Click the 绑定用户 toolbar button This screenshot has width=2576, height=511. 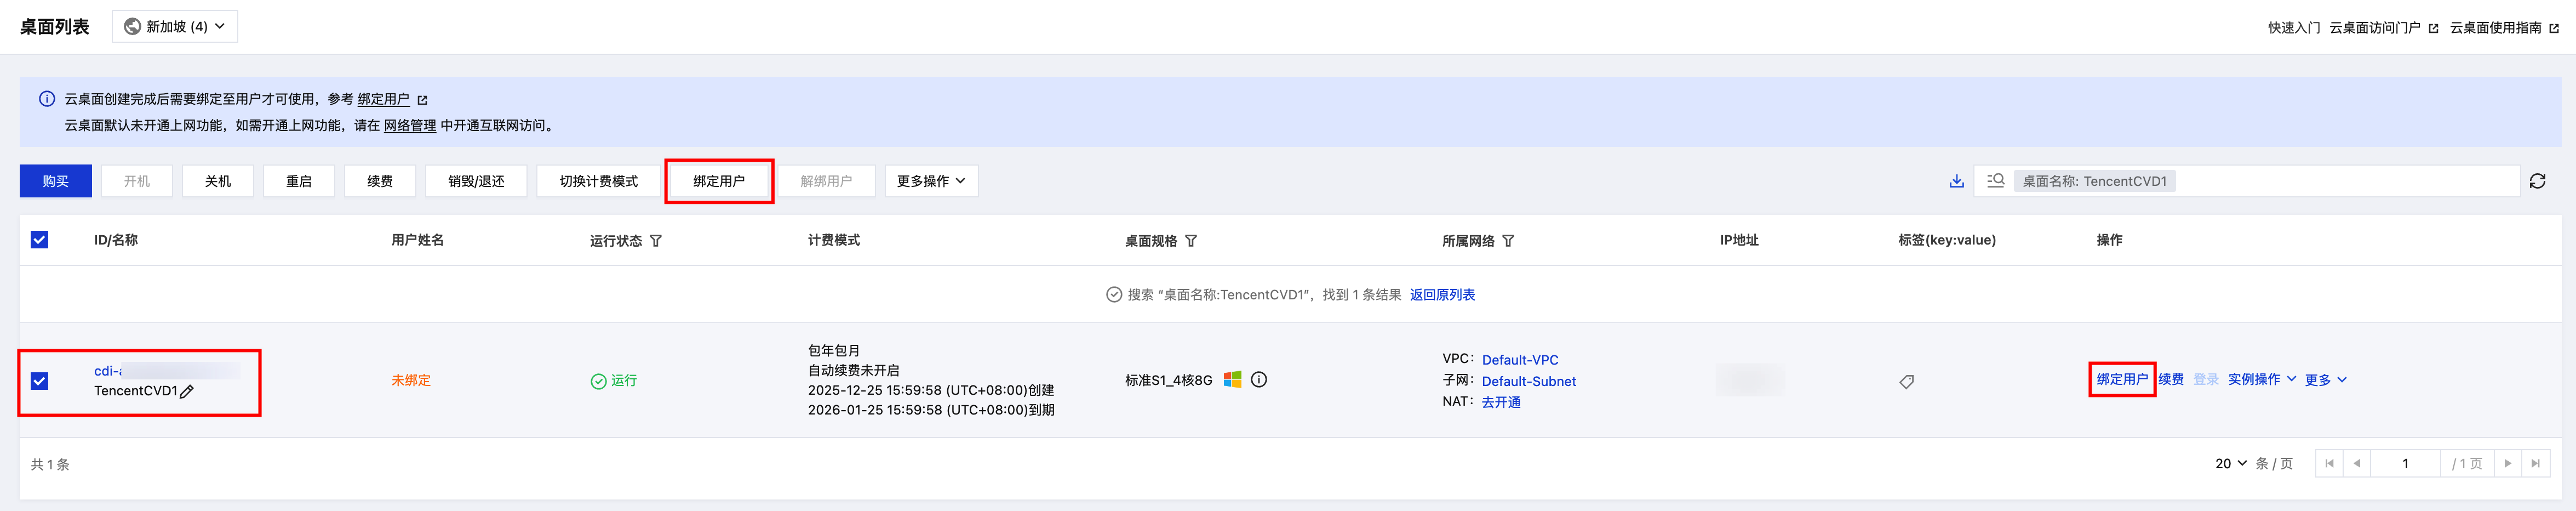pyautogui.click(x=718, y=181)
